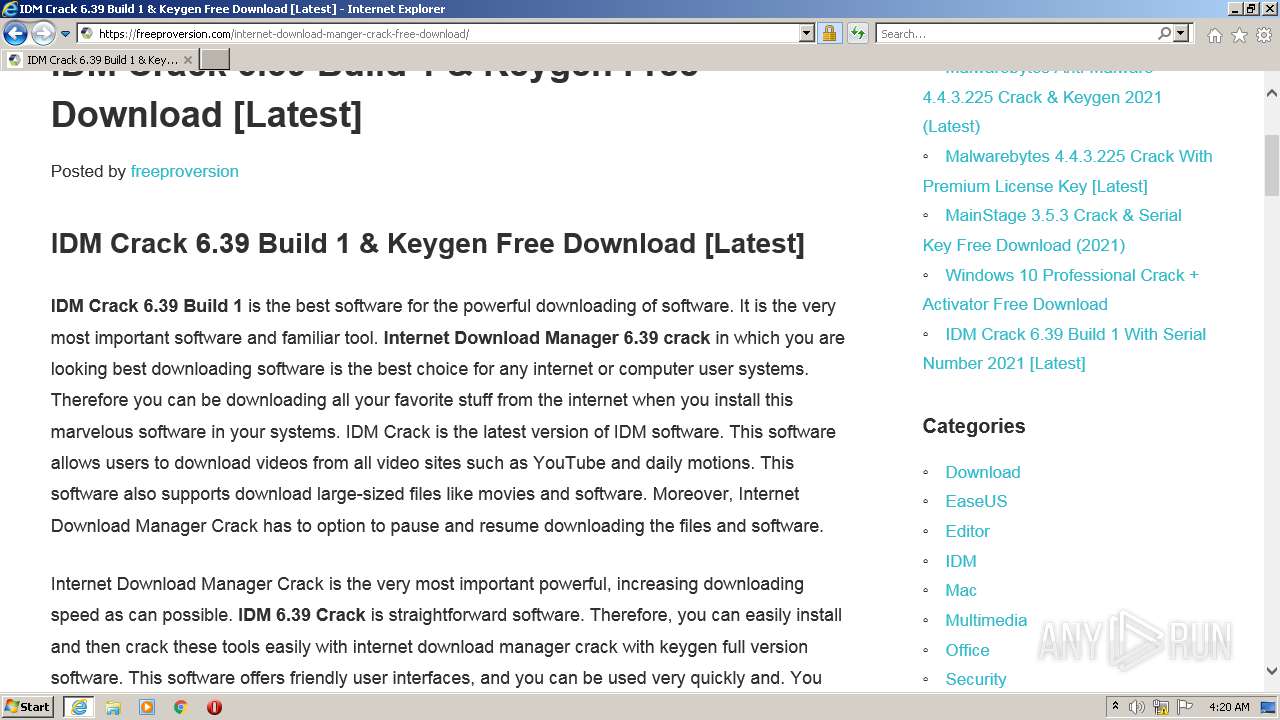Screen dimensions: 1280x720
Task: Show hidden tray icons arrow
Action: click(x=1115, y=707)
